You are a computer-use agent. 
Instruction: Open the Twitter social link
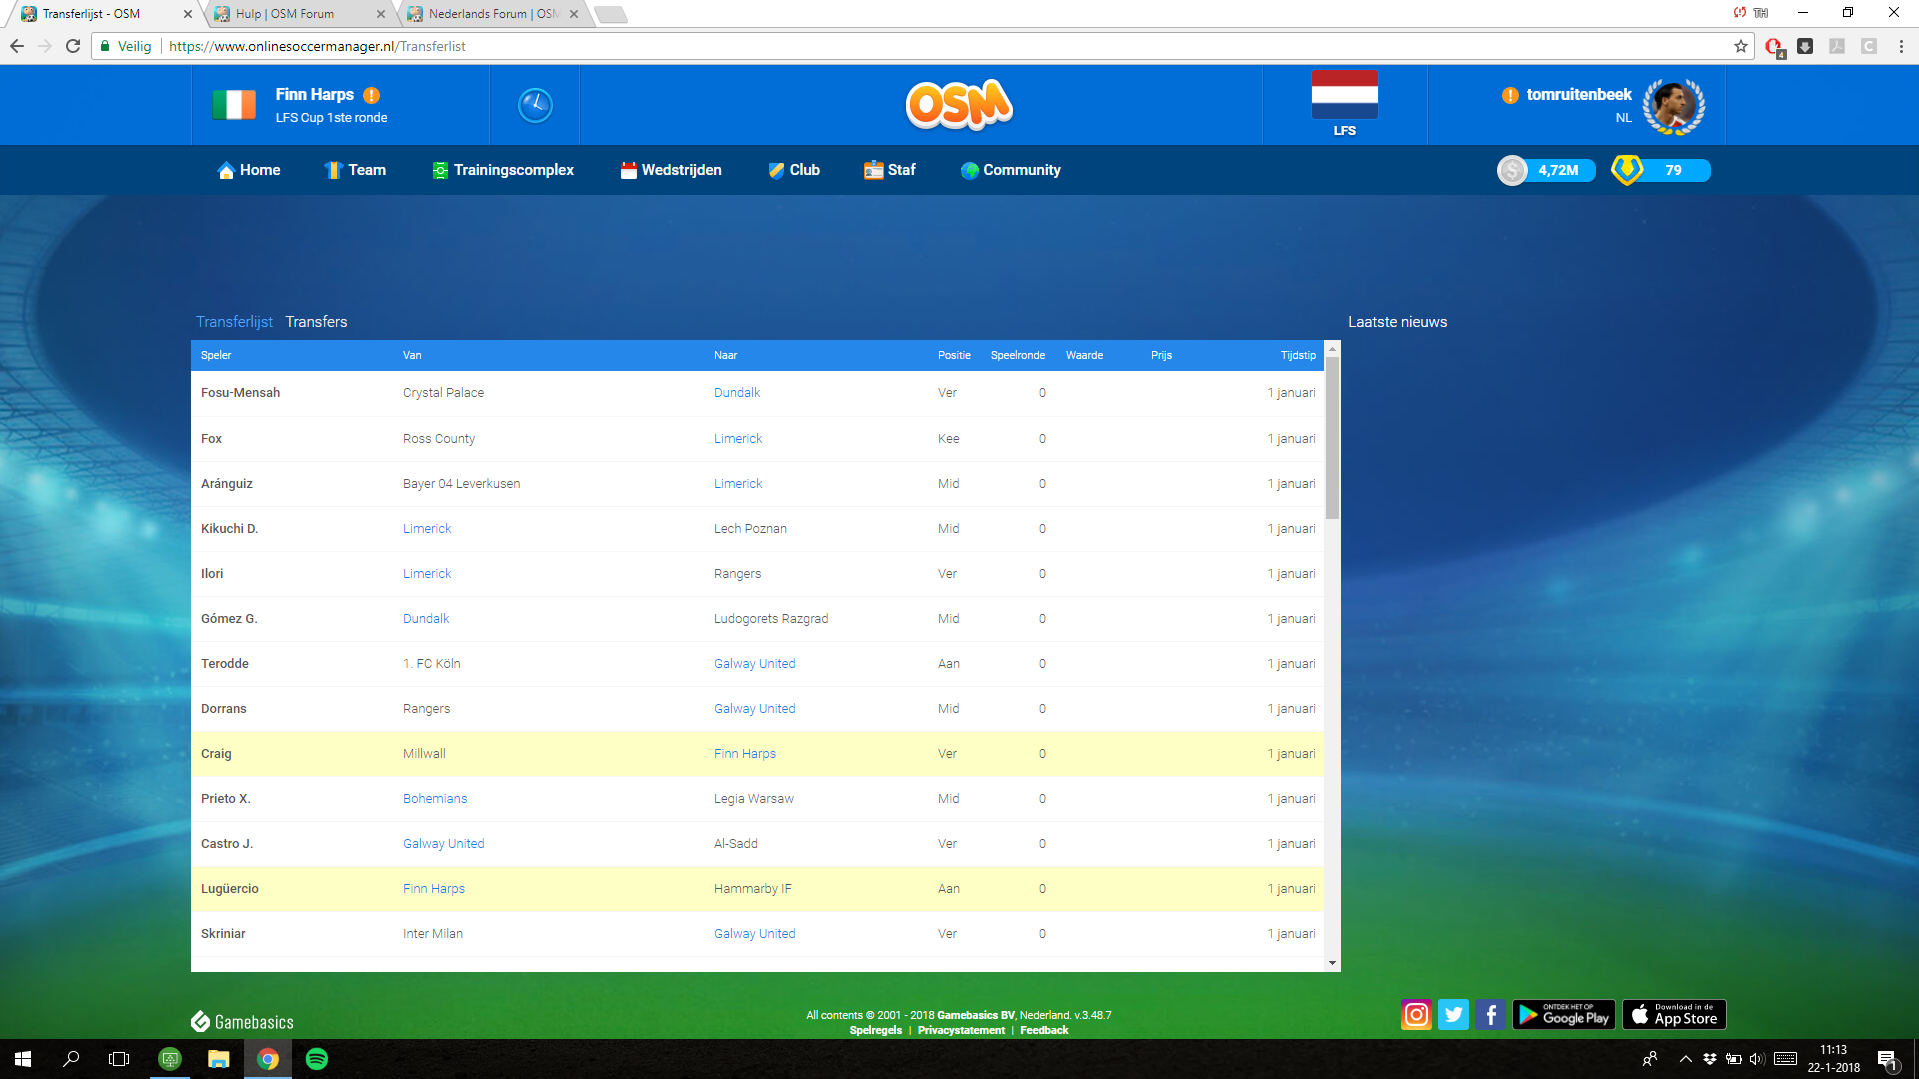coord(1453,1015)
